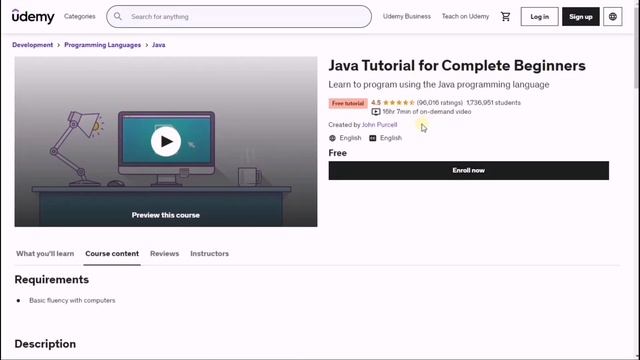The height and width of the screenshot is (360, 640).
Task: Click 'Preview this course' caption
Action: tap(166, 215)
